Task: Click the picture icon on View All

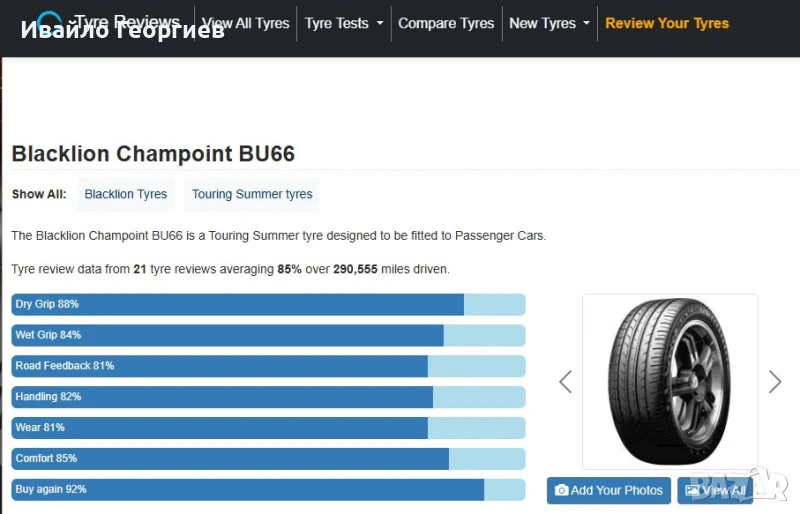Action: [x=692, y=490]
